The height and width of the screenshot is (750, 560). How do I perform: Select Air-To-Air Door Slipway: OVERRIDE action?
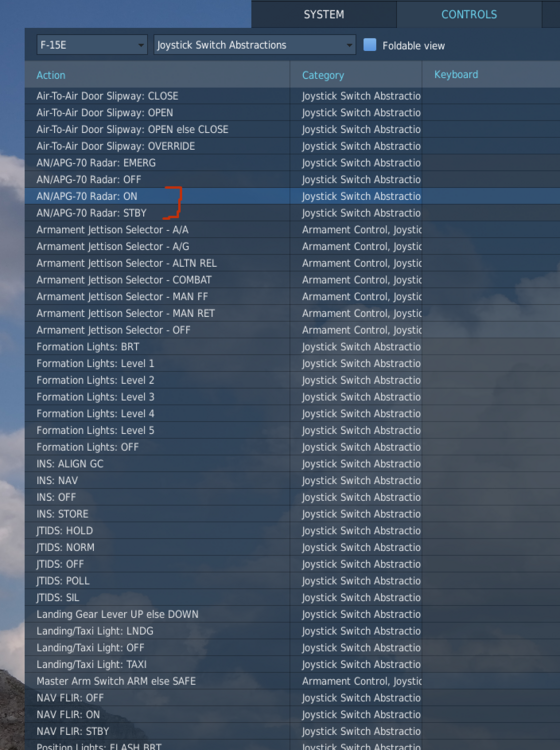click(116, 146)
